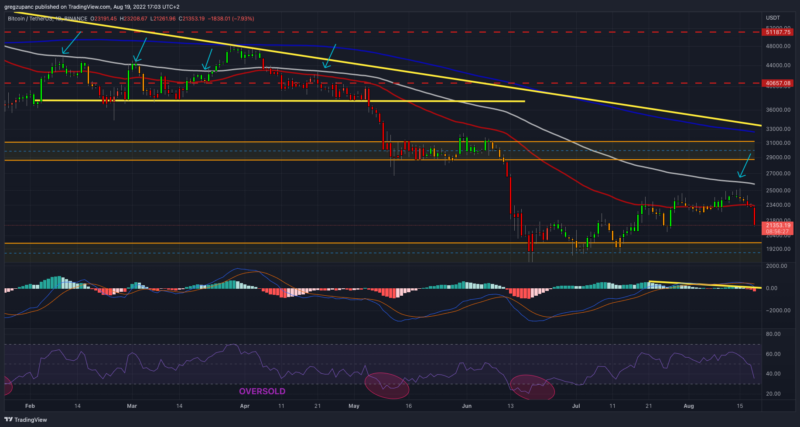Select the yellow divergence line on MACD panel
Screen dimensions: 800x427
click(x=700, y=285)
